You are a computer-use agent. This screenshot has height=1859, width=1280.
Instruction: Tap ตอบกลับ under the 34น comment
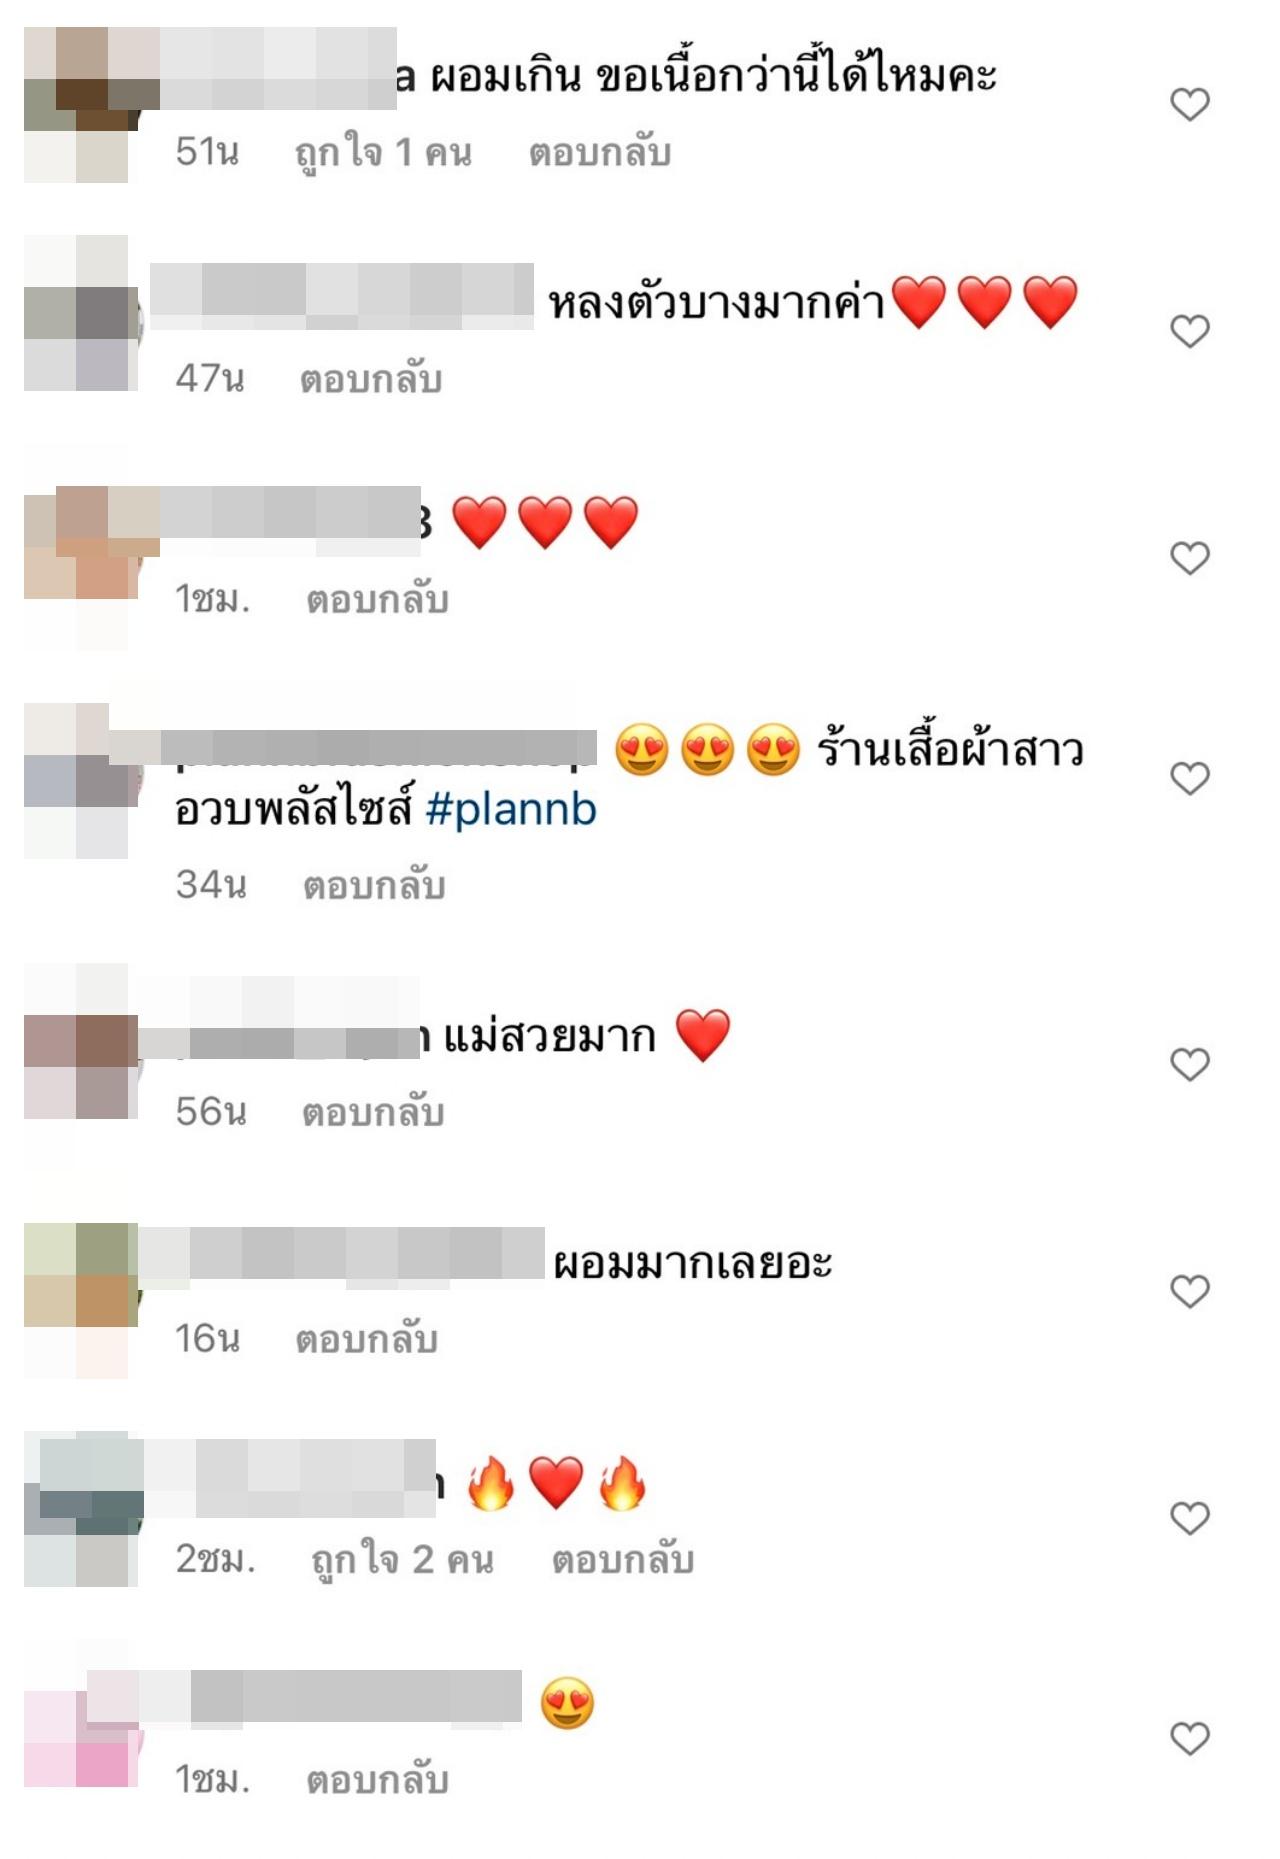pyautogui.click(x=374, y=886)
